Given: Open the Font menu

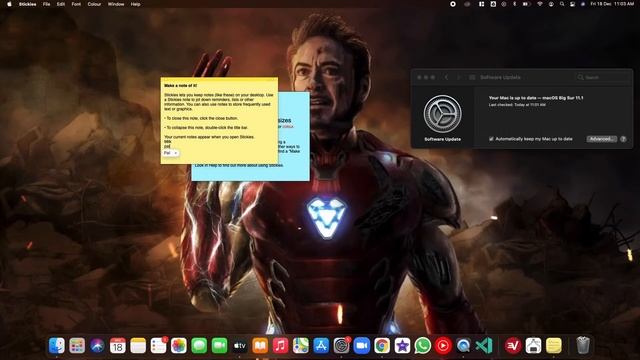Looking at the screenshot, I should coord(76,4).
